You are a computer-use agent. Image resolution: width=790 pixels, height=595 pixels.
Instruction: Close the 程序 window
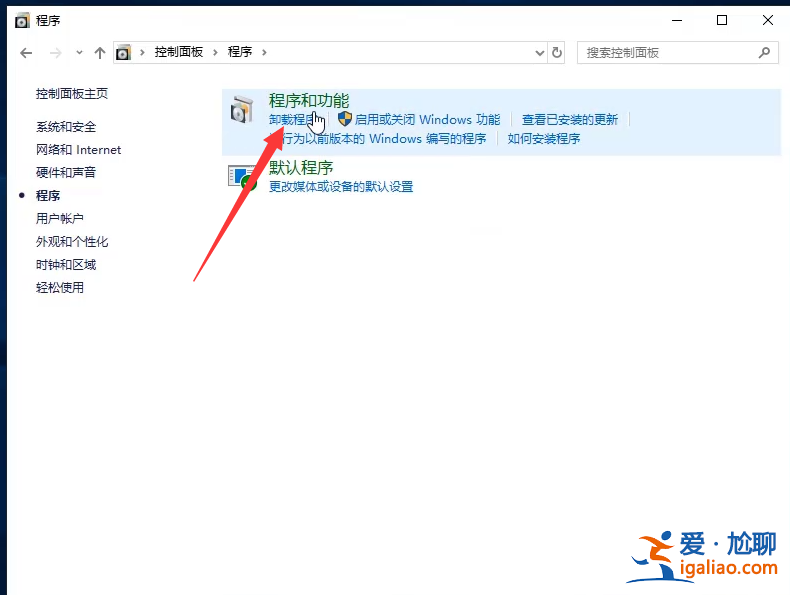(x=768, y=20)
